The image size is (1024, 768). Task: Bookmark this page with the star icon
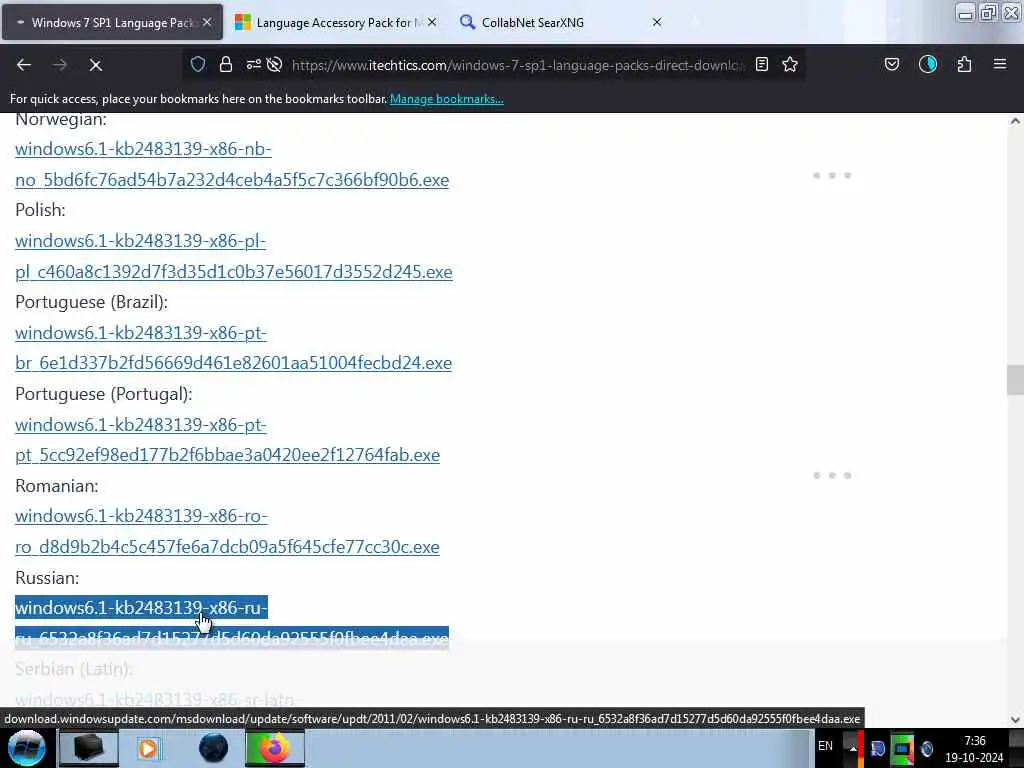(790, 64)
